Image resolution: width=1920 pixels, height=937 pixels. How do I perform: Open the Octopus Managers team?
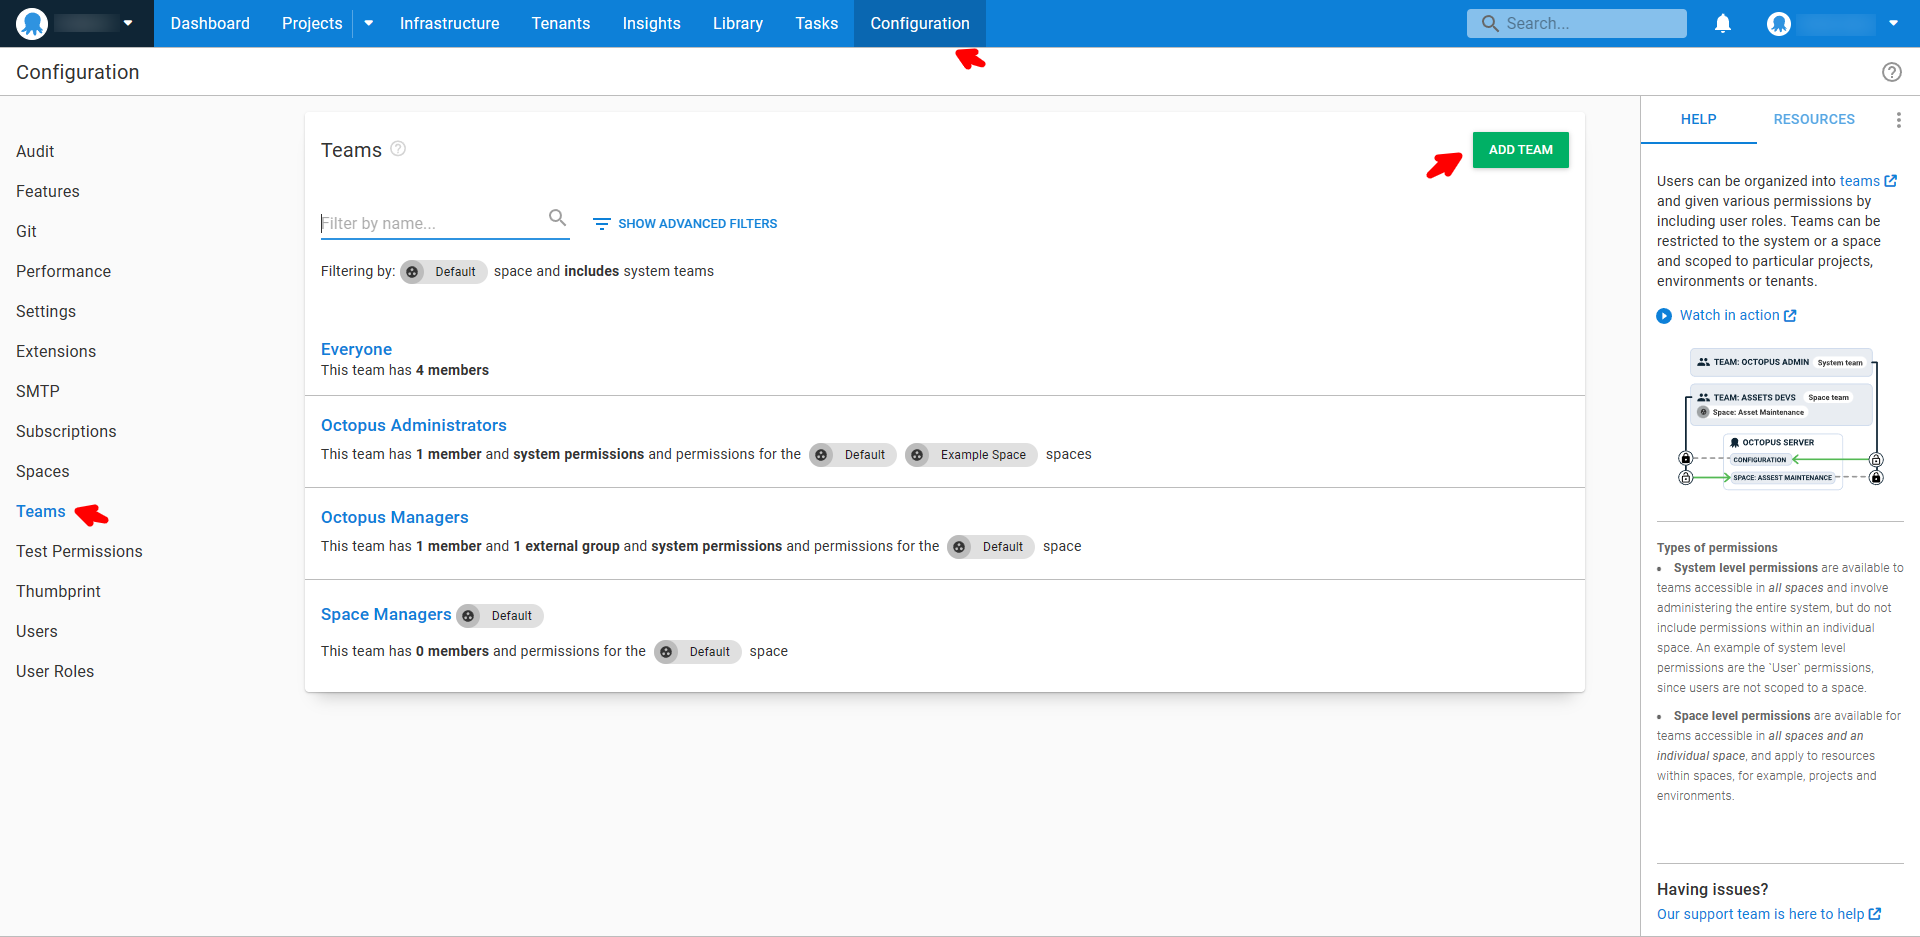(394, 517)
